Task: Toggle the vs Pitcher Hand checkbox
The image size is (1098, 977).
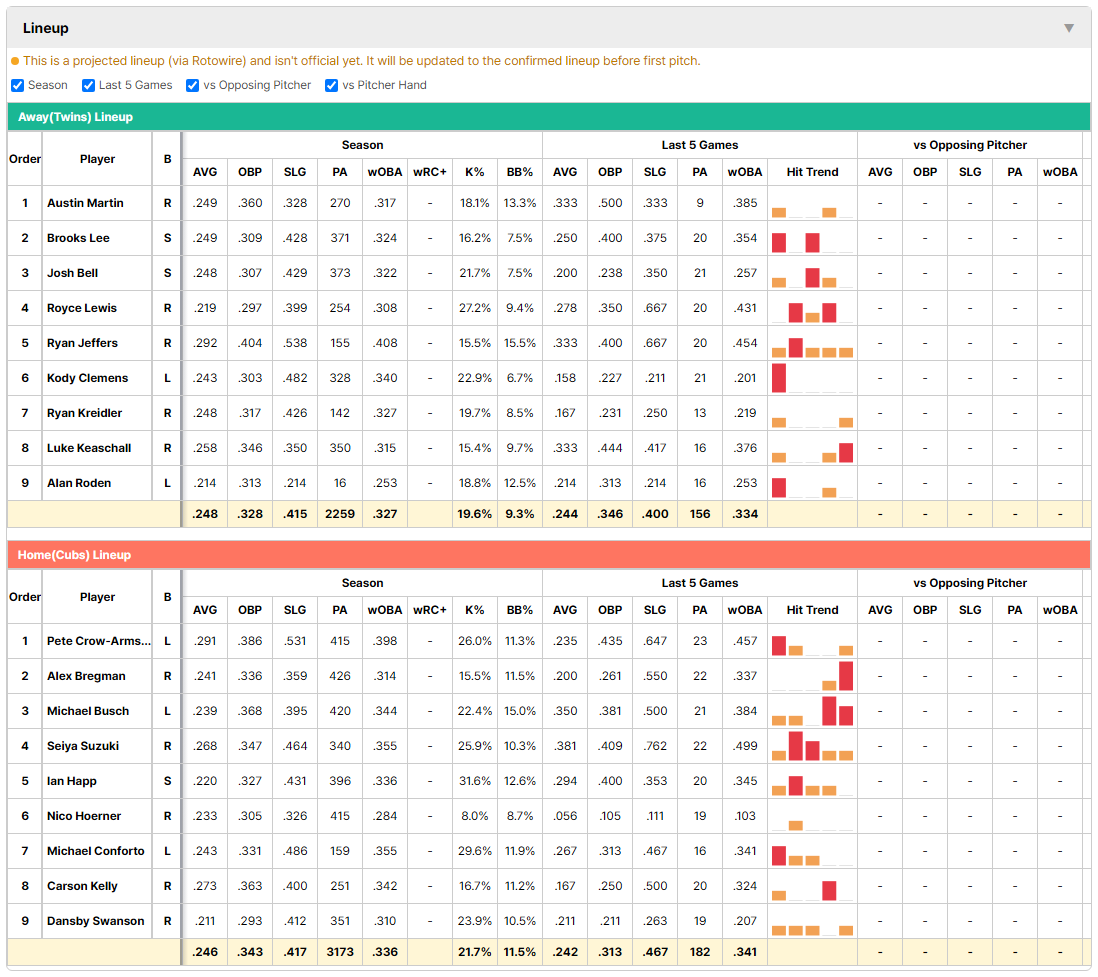Action: pyautogui.click(x=331, y=85)
